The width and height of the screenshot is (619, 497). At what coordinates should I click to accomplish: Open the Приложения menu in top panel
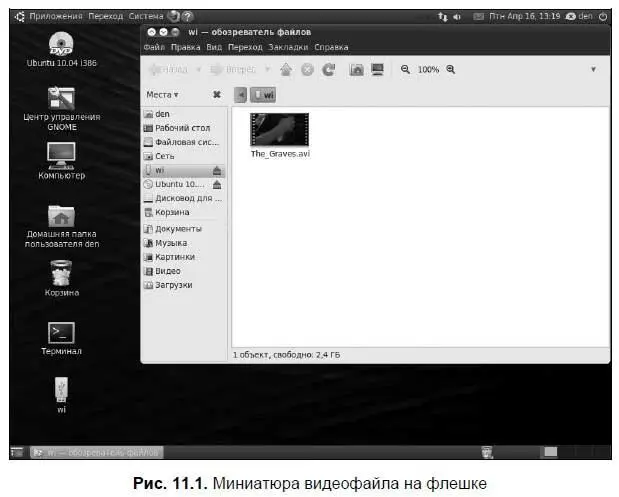coord(54,17)
